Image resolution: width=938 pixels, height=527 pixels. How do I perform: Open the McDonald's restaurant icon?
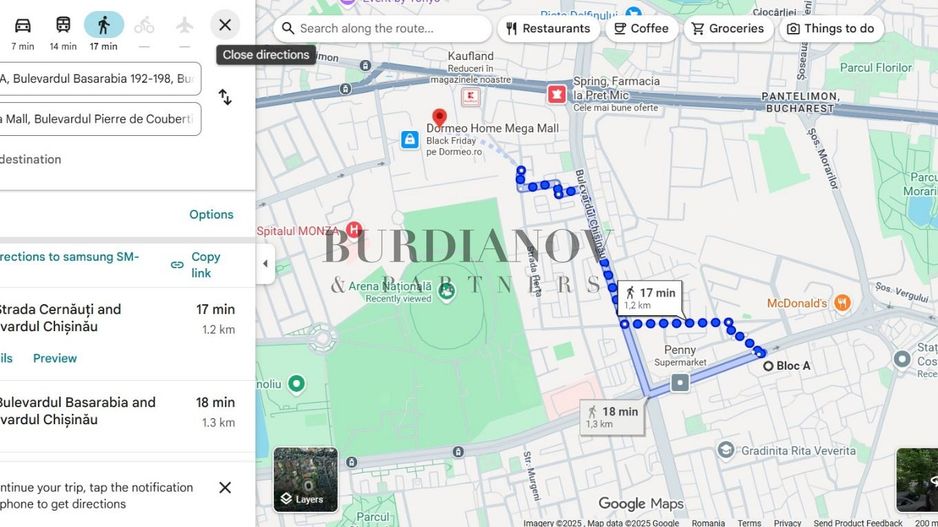pyautogui.click(x=842, y=303)
